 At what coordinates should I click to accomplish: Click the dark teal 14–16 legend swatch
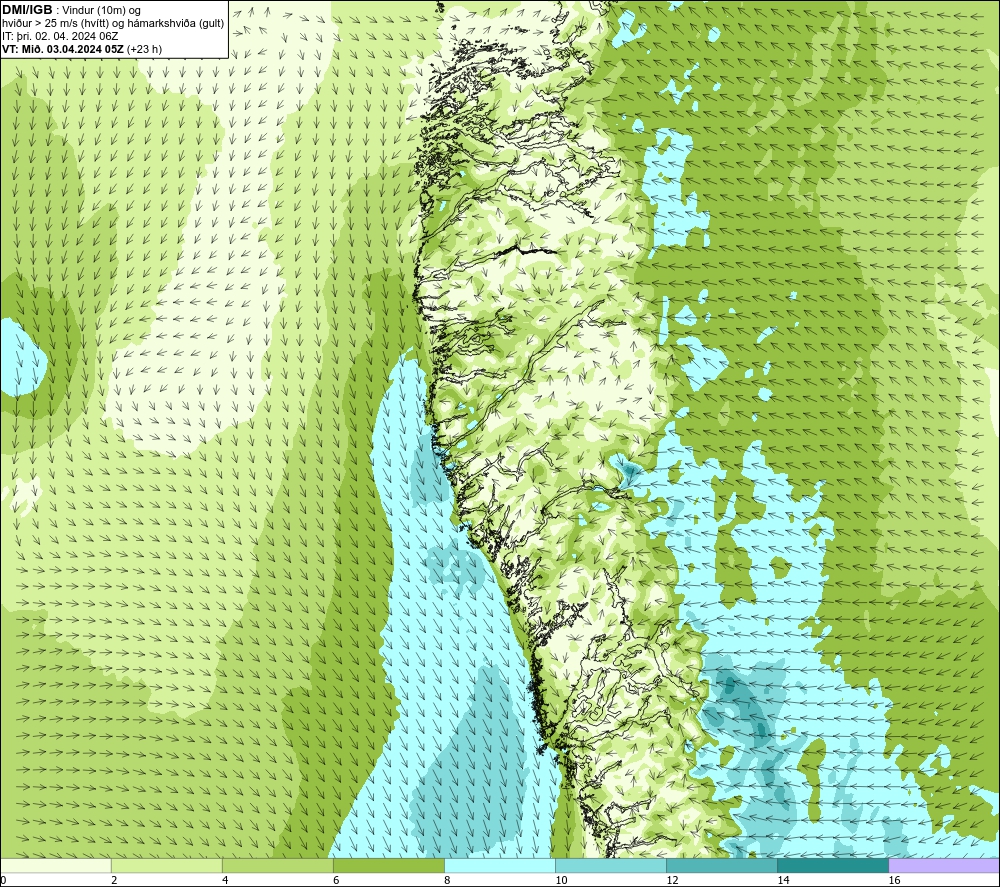point(833,865)
